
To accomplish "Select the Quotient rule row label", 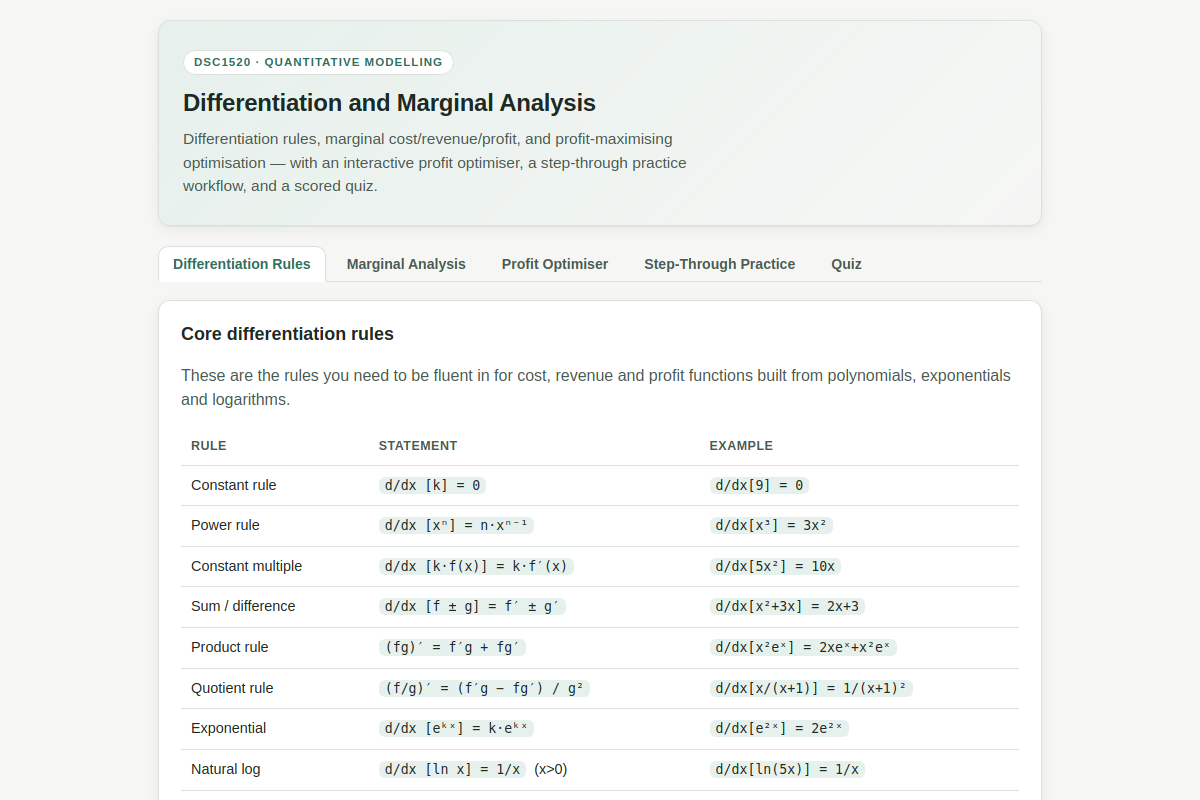I will pos(232,688).
